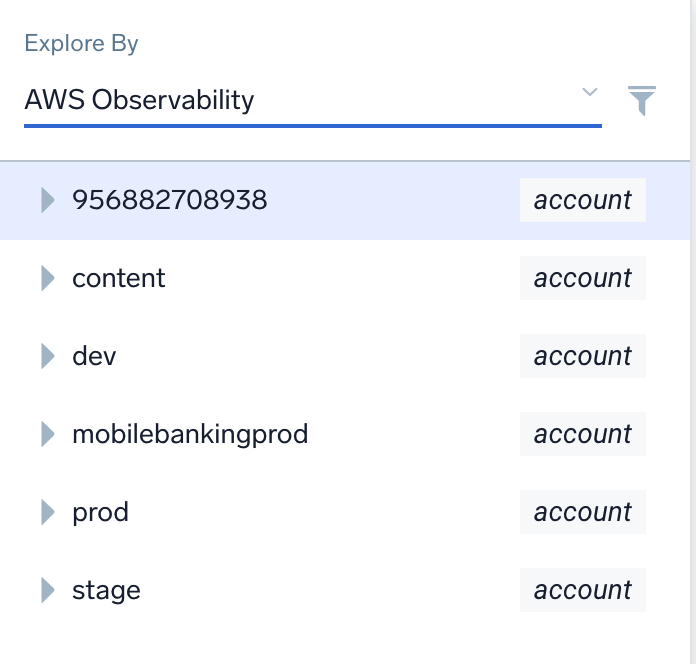
Task: Click the account tag beside mobilebankingprod
Action: tap(582, 434)
